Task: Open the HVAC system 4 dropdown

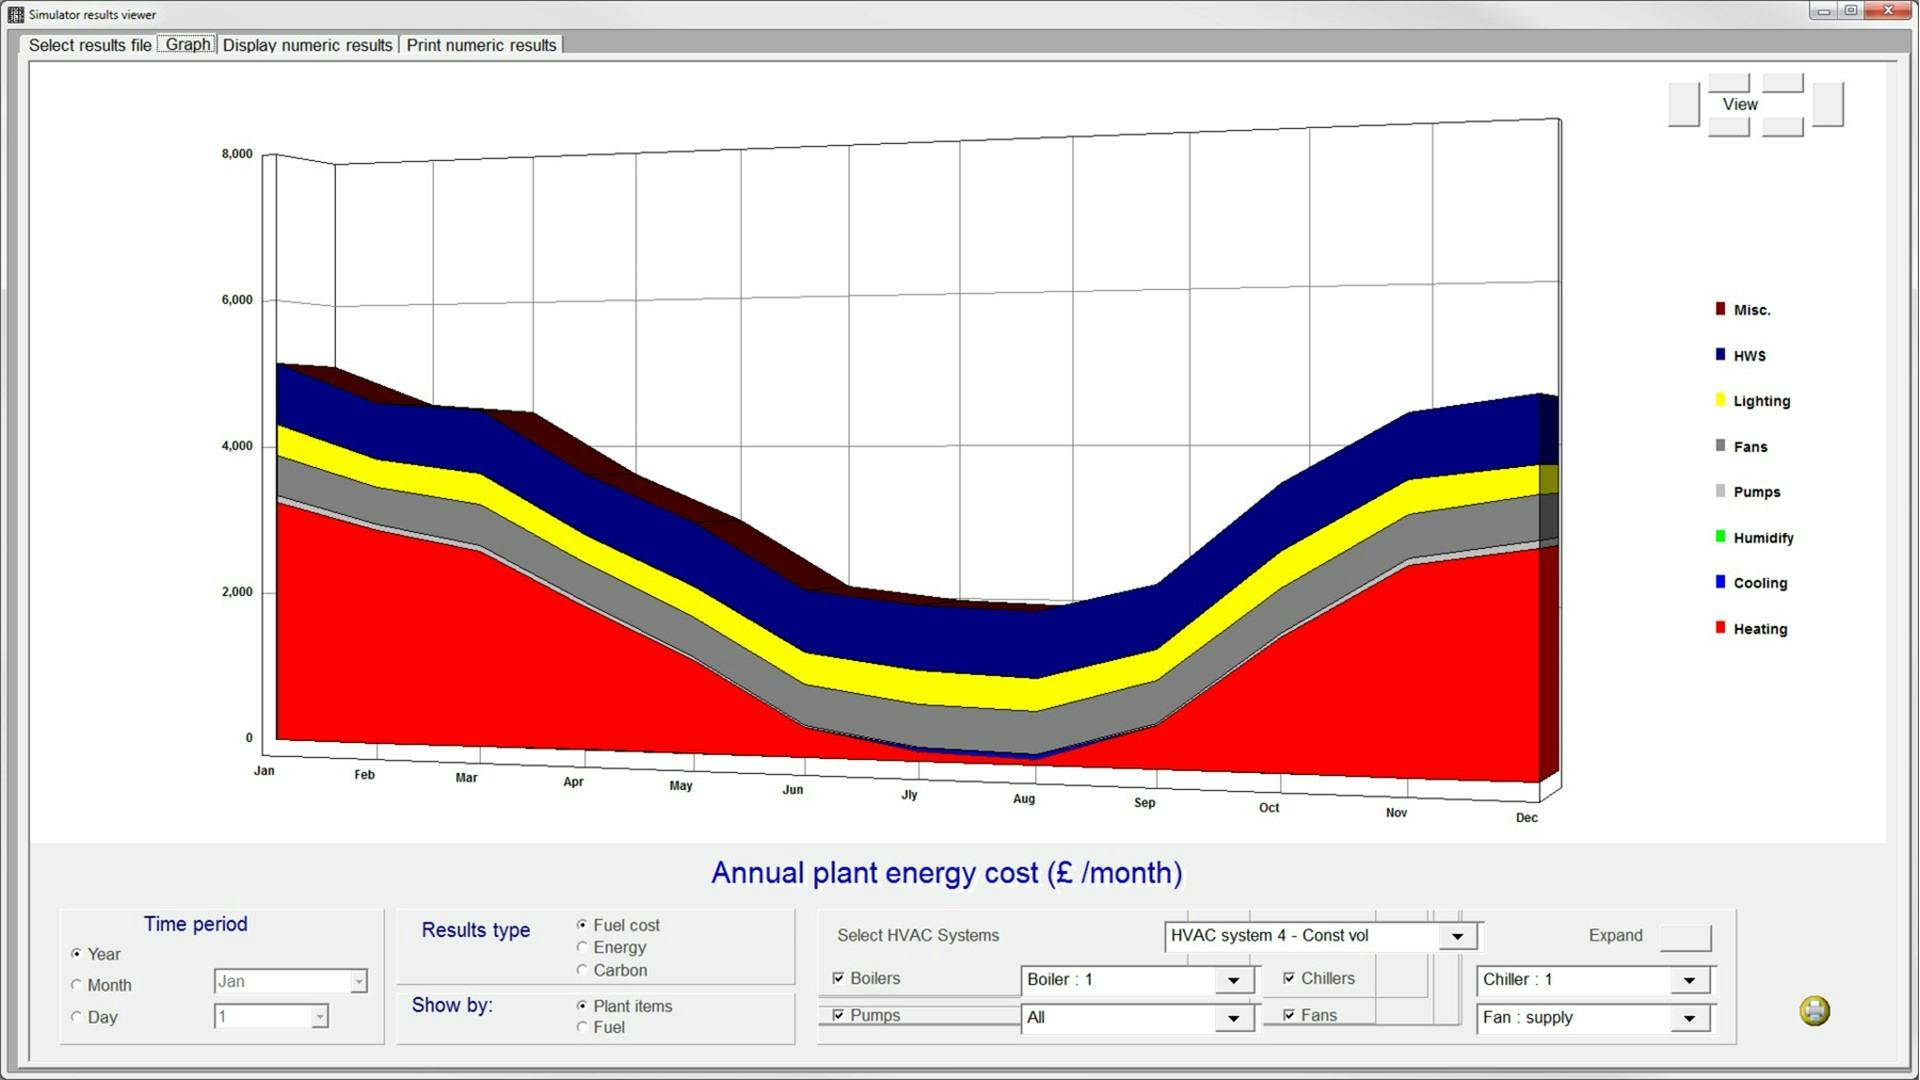Action: (1457, 937)
